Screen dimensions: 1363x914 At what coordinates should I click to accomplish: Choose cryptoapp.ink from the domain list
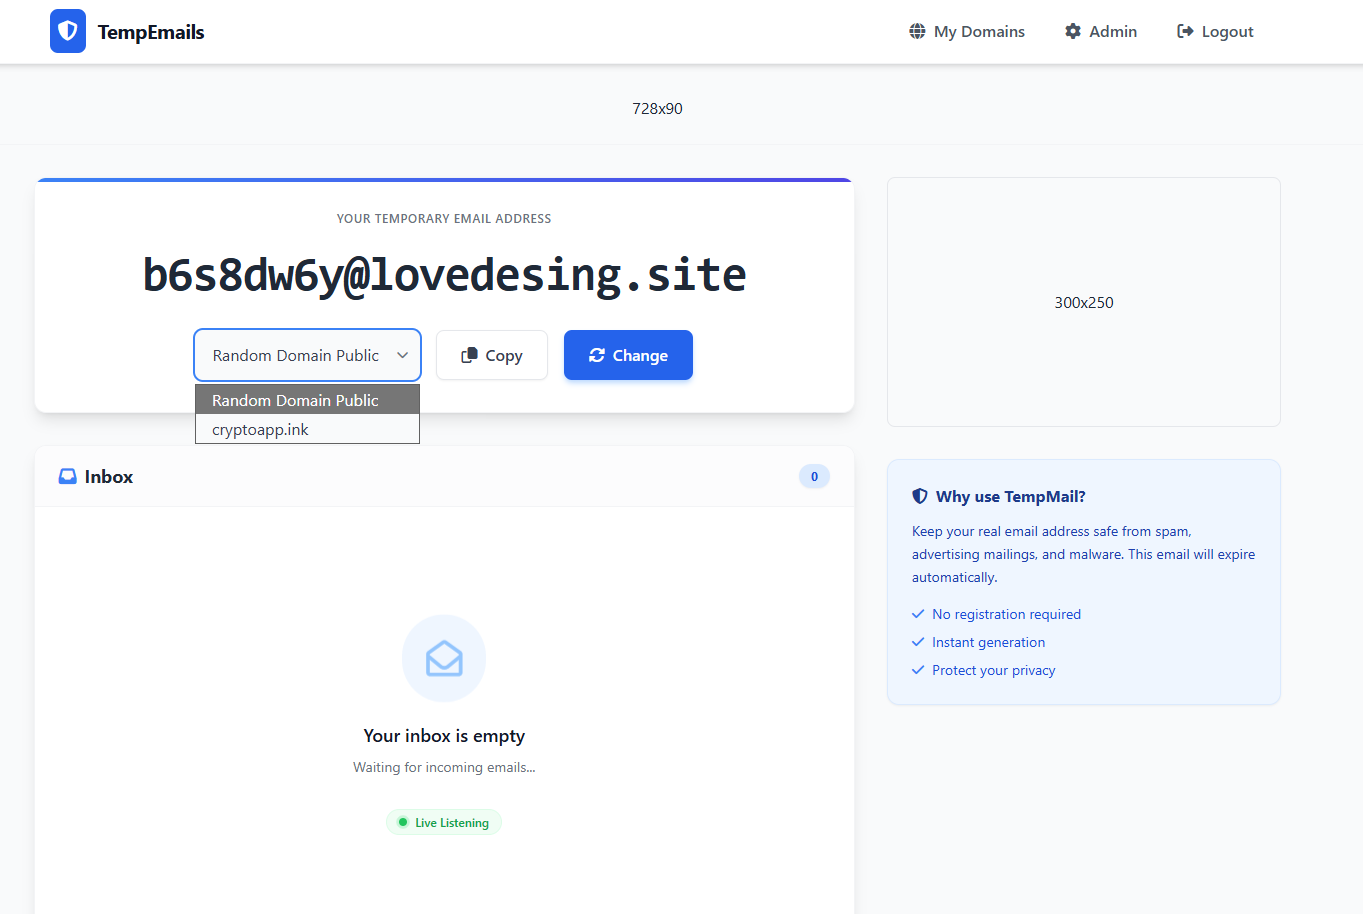[261, 429]
